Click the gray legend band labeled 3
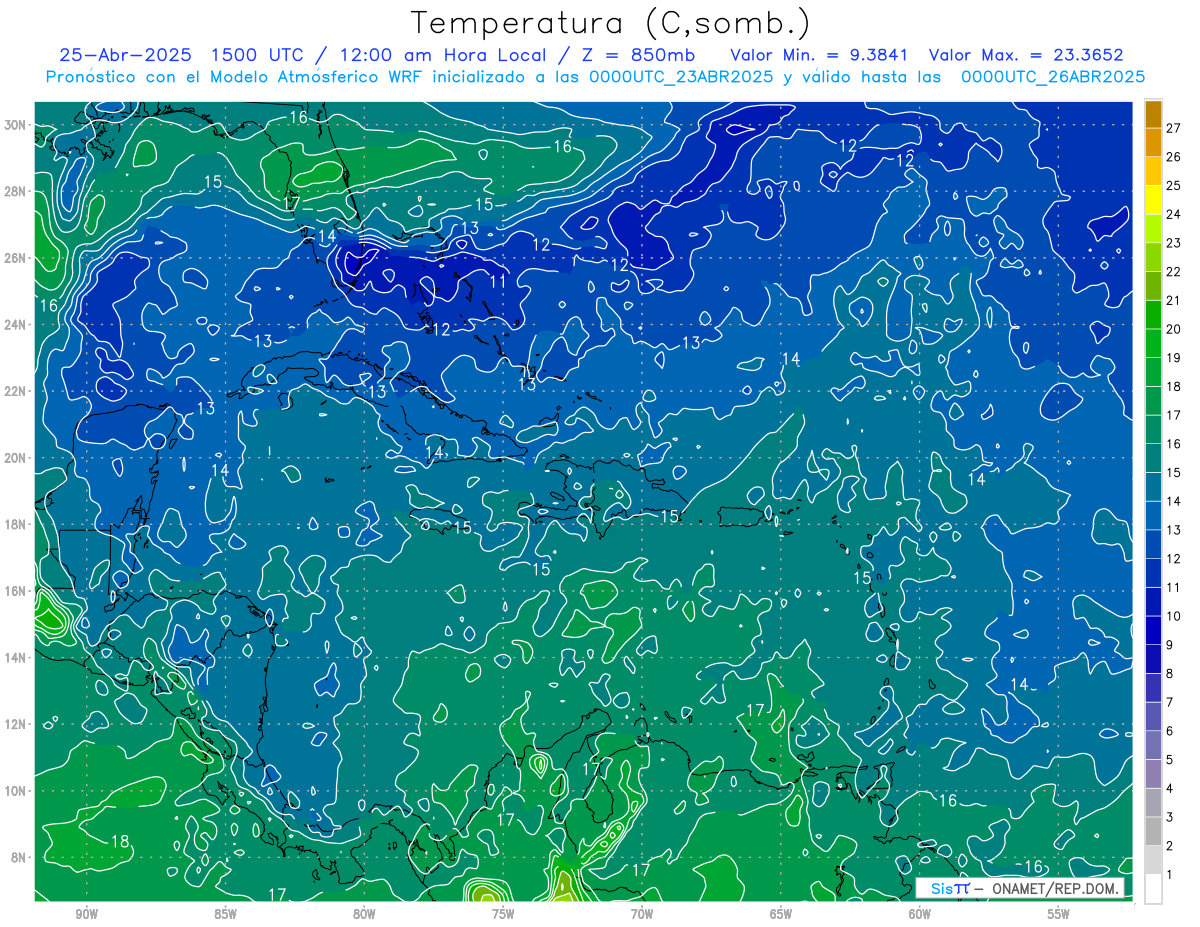The height and width of the screenshot is (927, 1200). click(x=1153, y=803)
